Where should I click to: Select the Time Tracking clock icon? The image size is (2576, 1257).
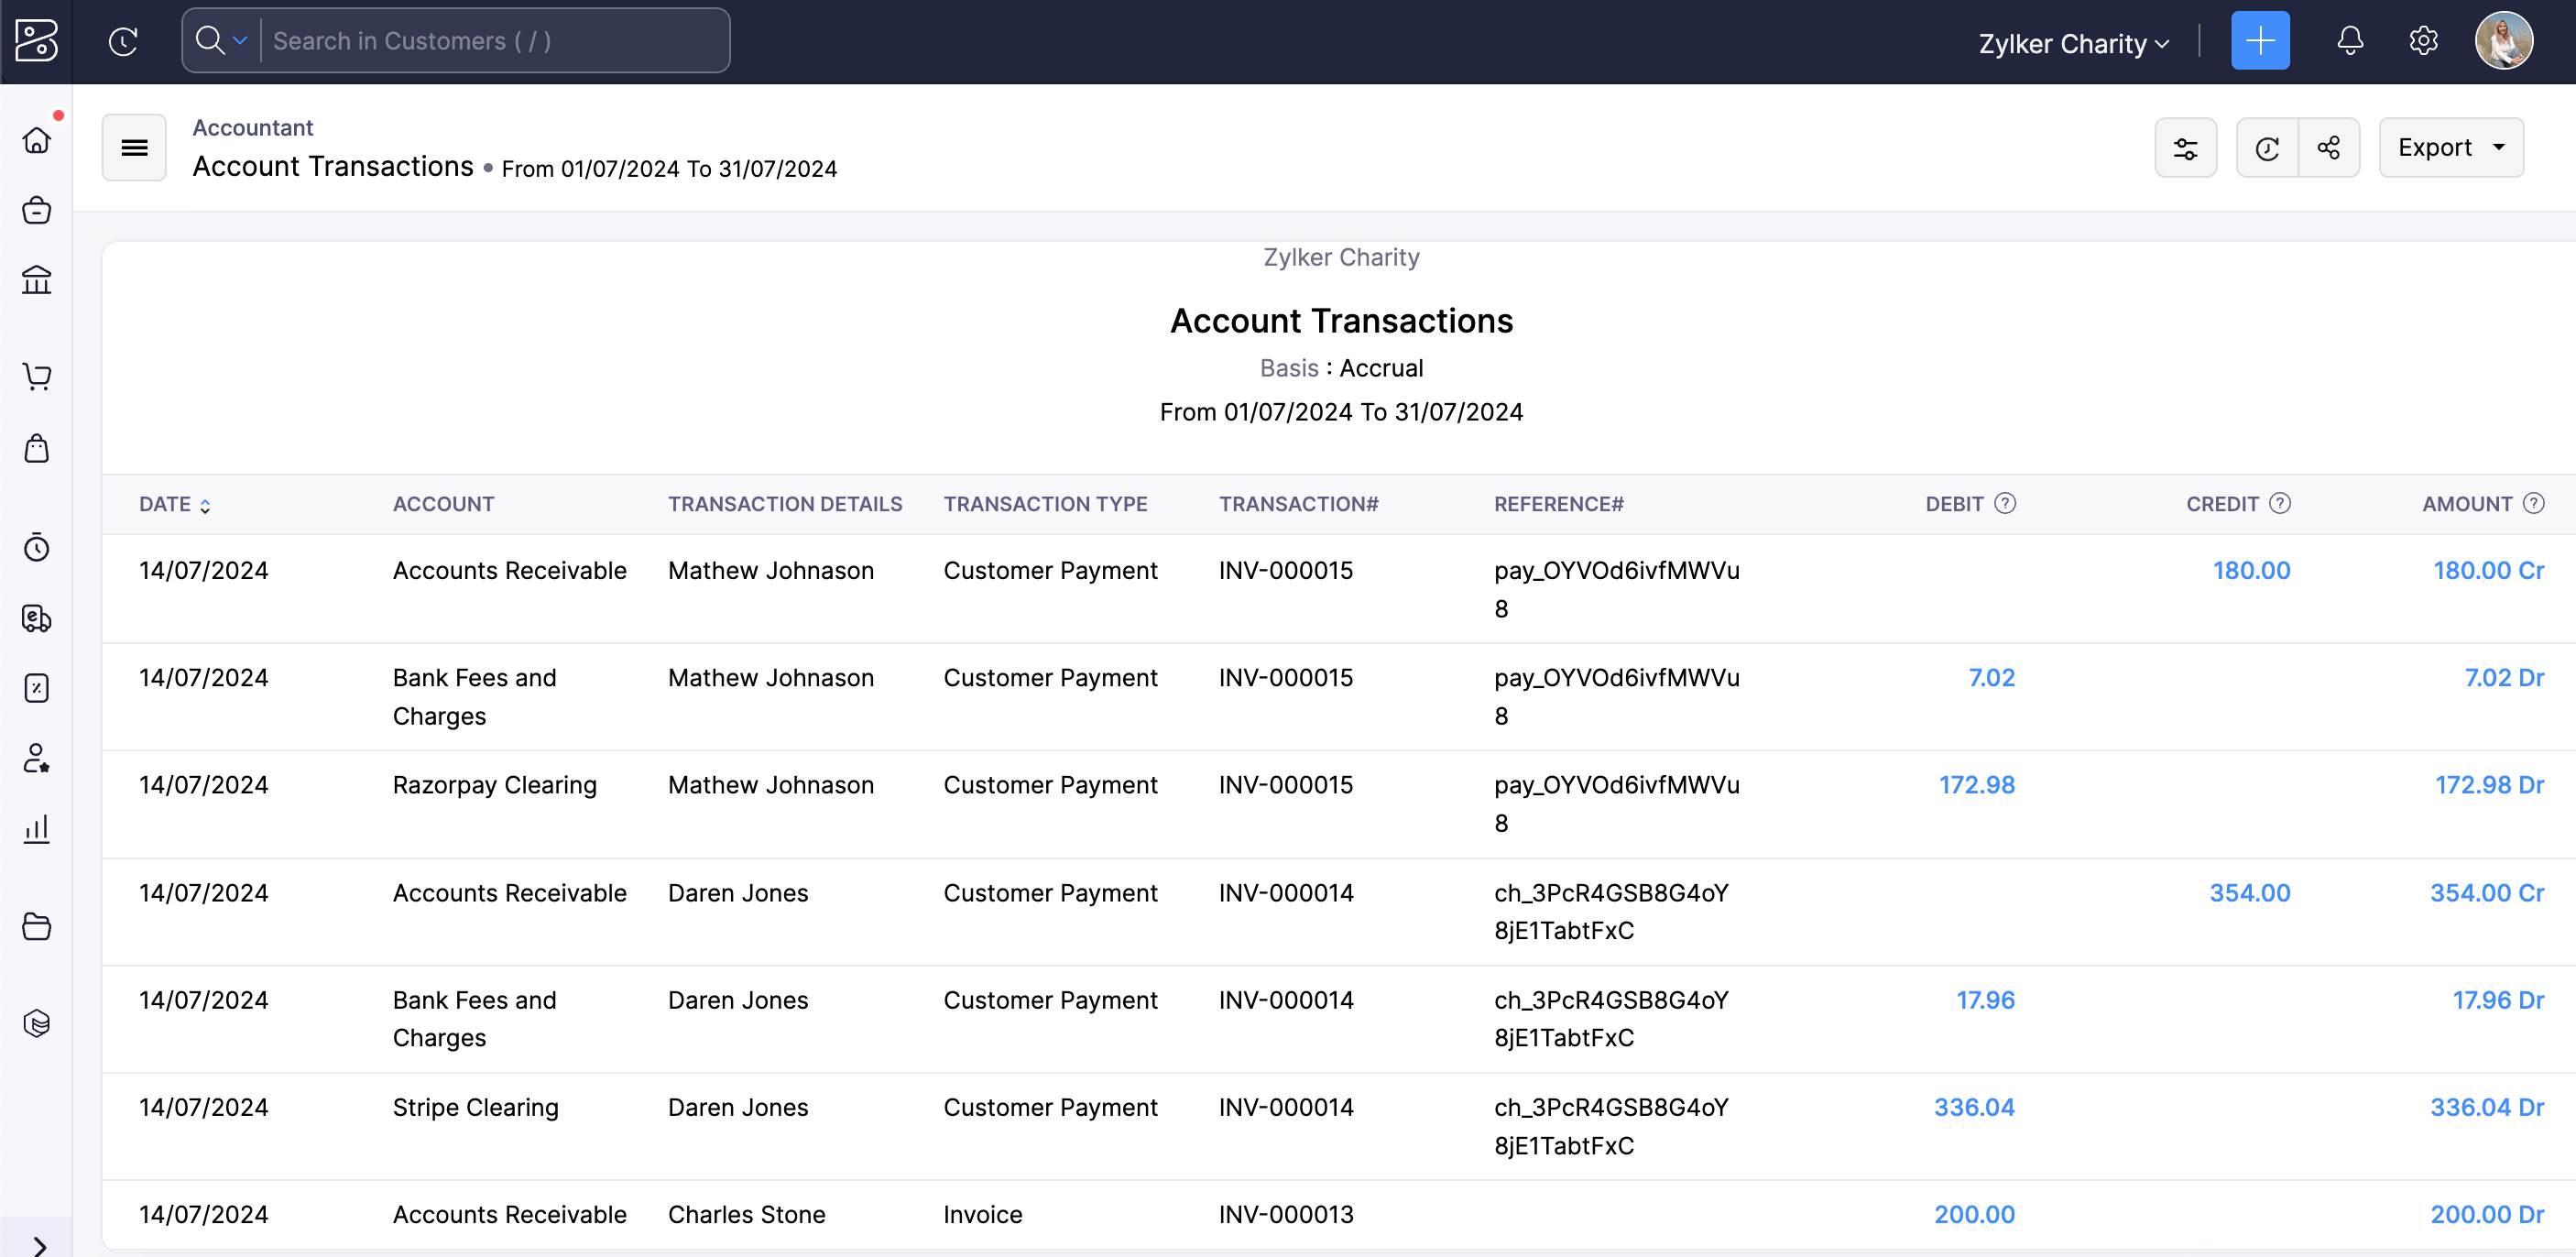coord(36,547)
